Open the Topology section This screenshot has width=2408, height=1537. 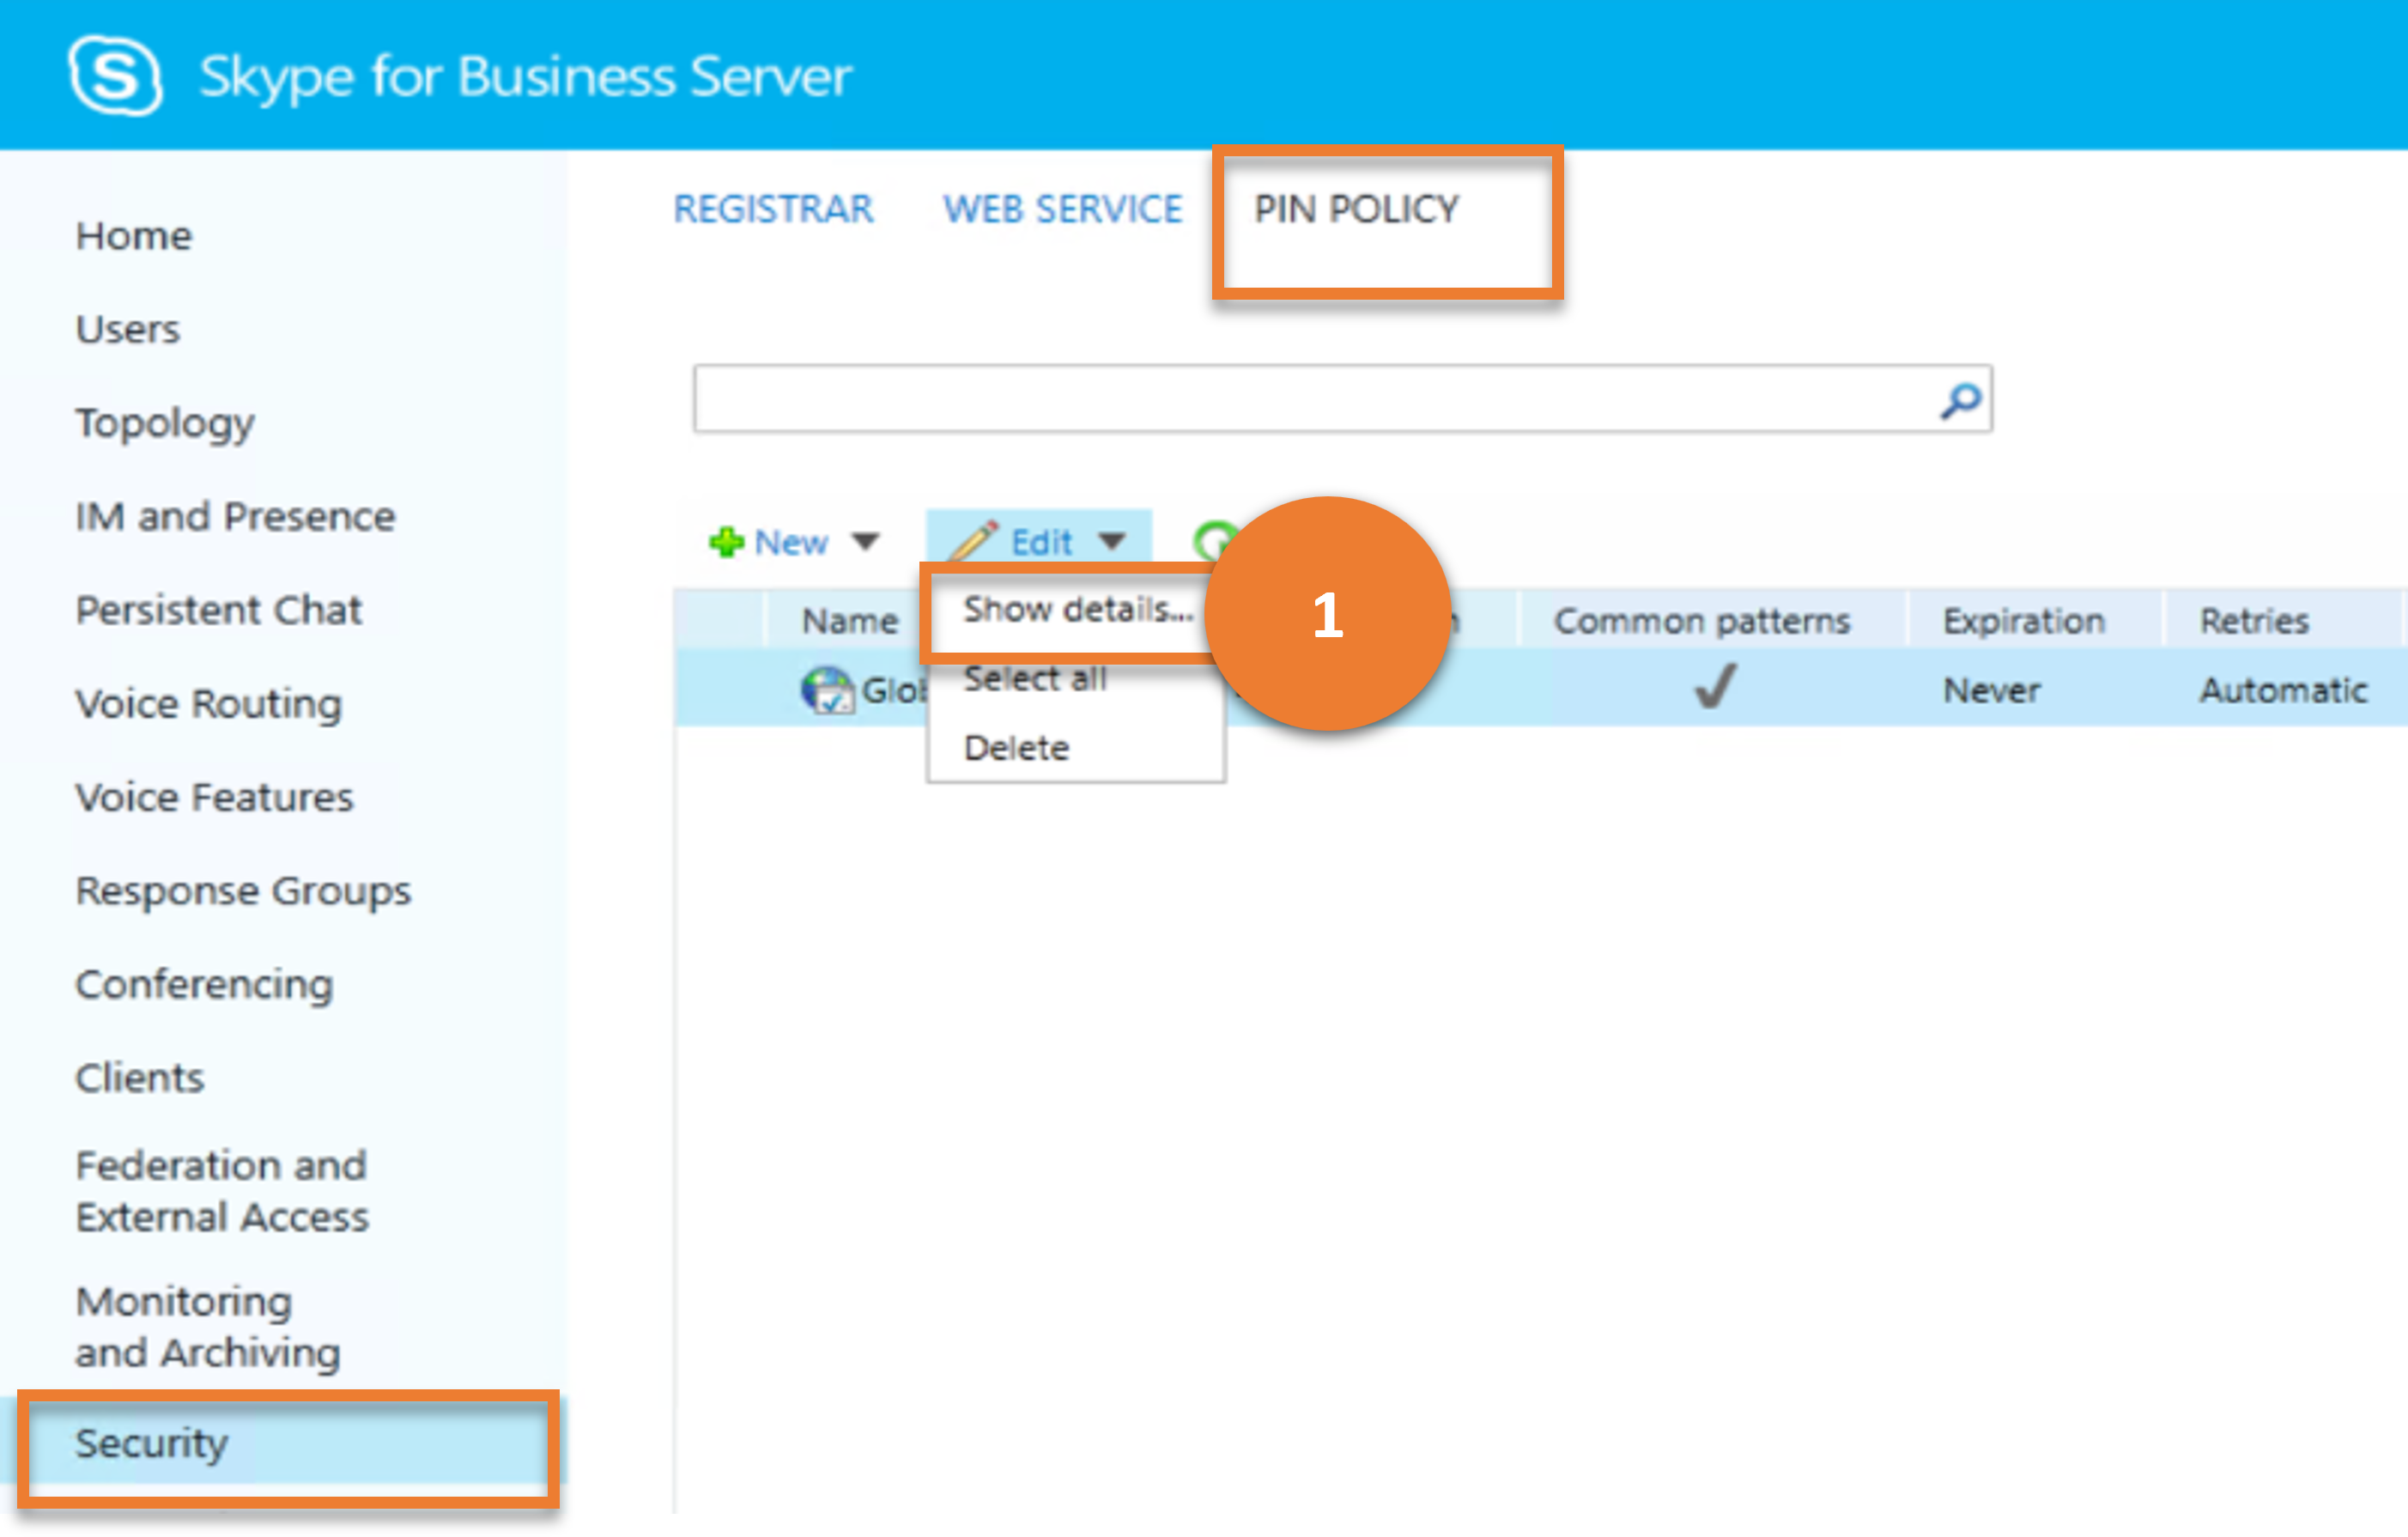165,423
